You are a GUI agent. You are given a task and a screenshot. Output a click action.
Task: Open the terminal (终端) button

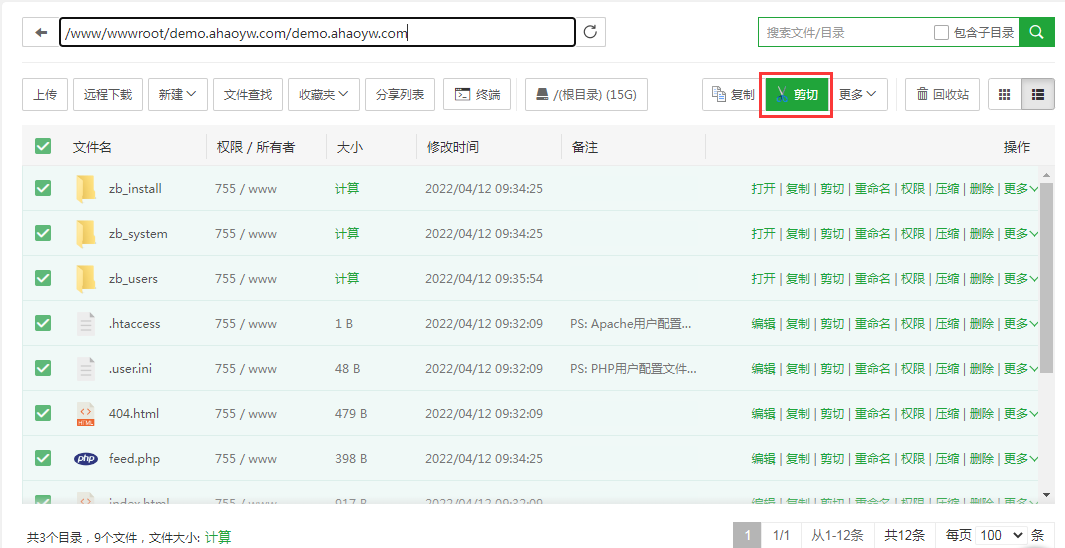pos(477,95)
